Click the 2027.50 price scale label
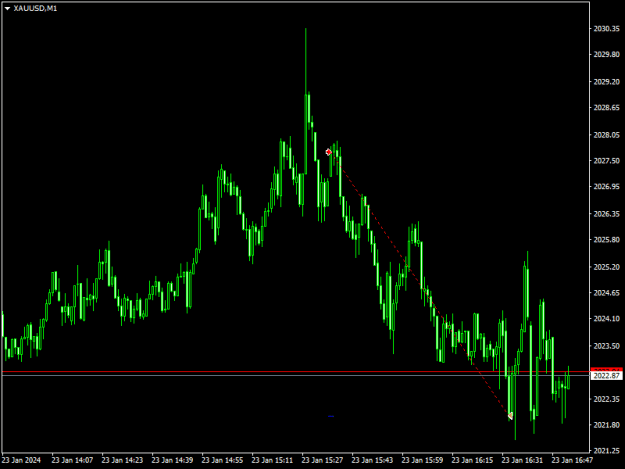625x469 pixels. 607,161
